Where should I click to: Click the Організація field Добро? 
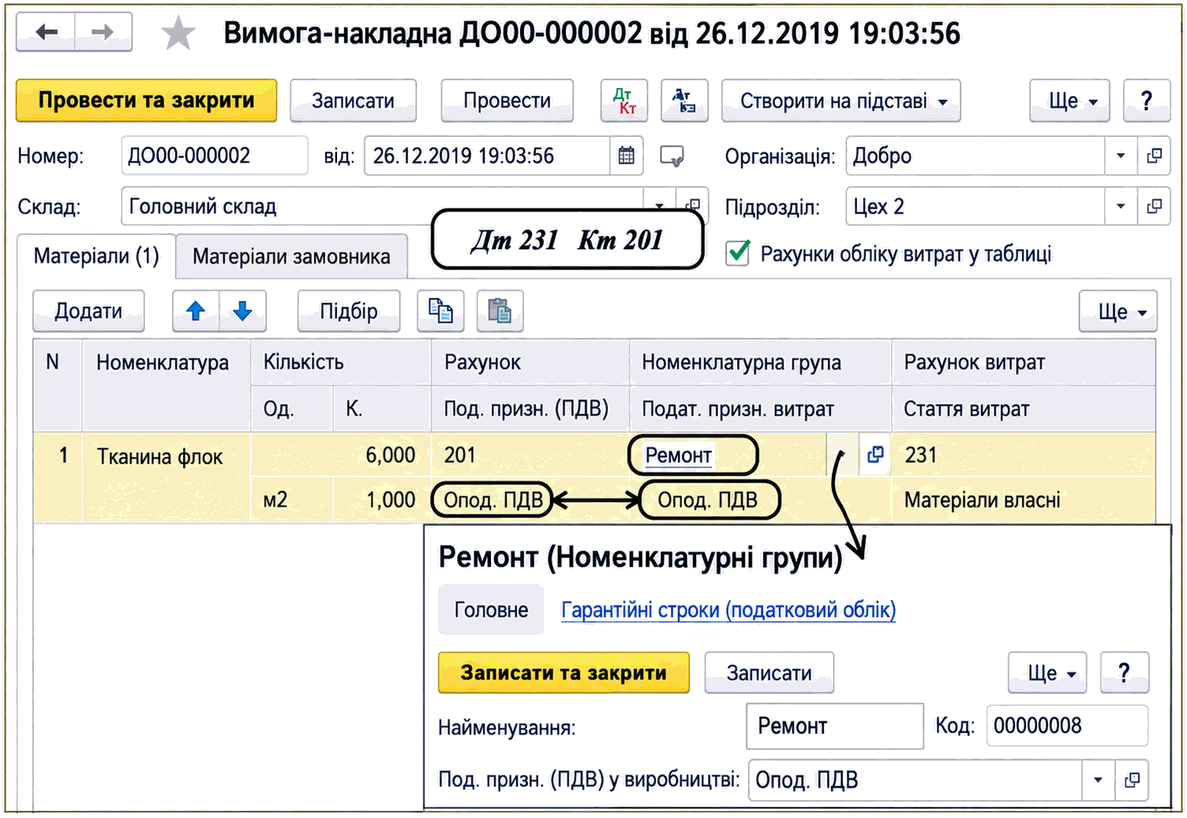[x=975, y=156]
